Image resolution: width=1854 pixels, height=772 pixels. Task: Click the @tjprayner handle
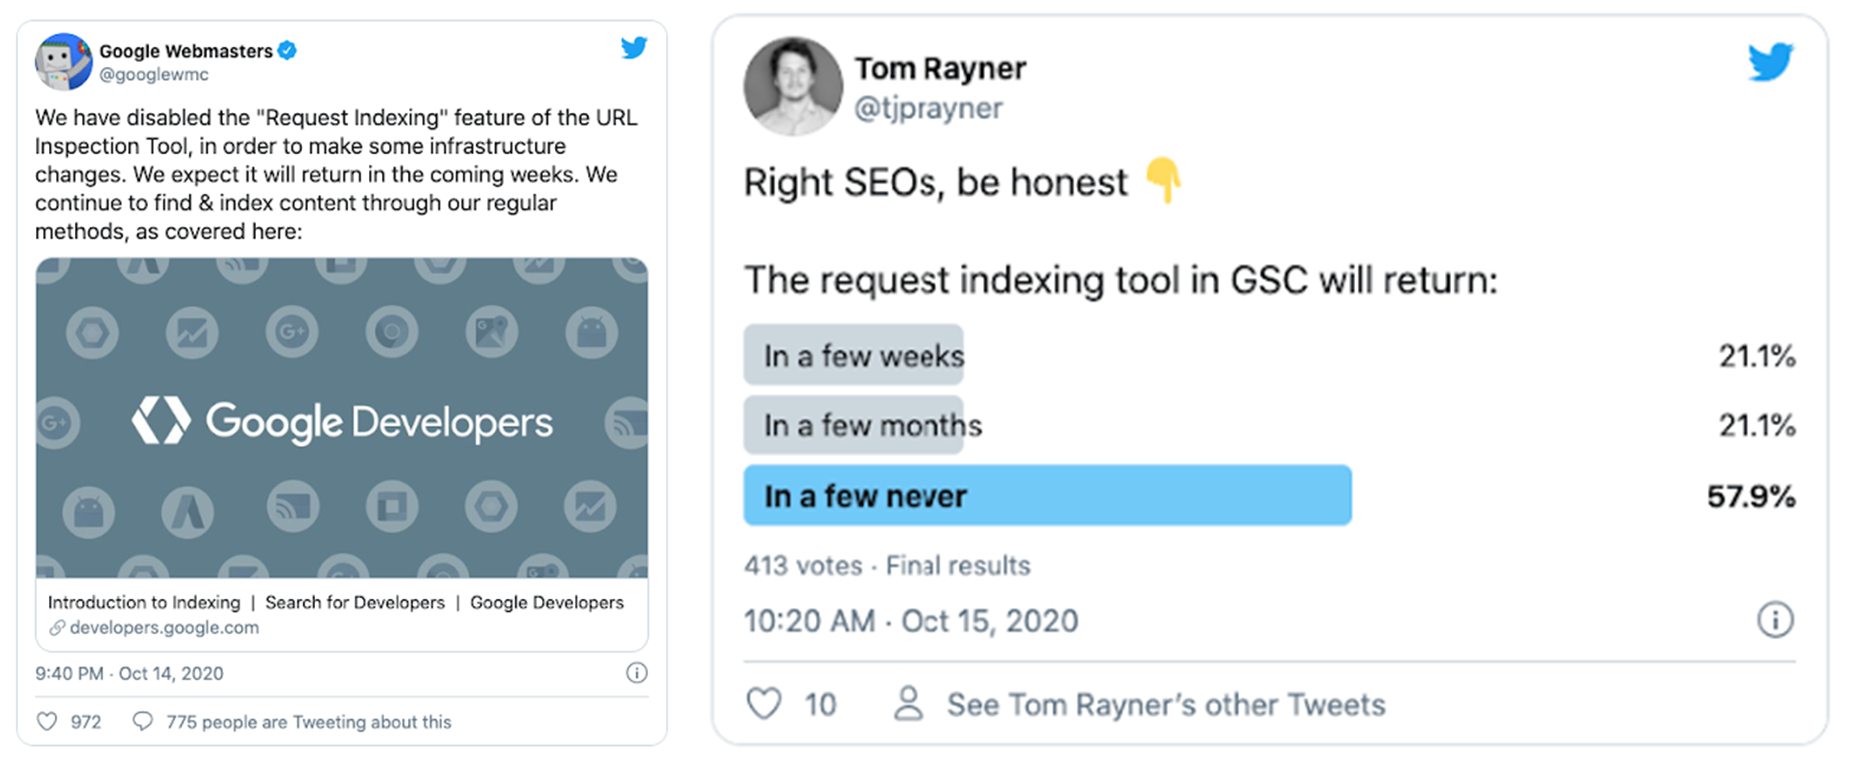pos(928,108)
